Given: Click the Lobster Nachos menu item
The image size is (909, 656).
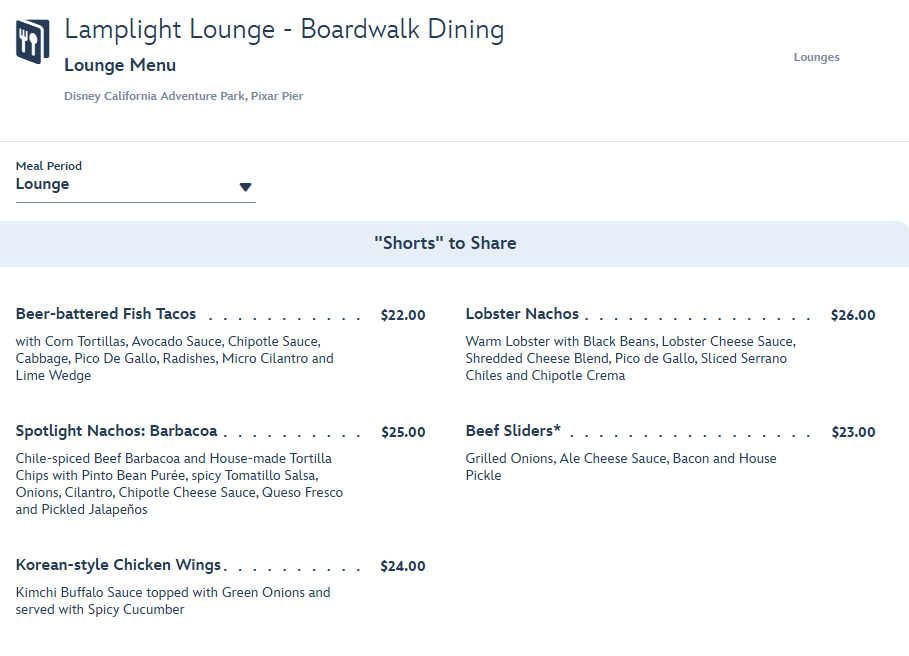Looking at the screenshot, I should point(522,313).
